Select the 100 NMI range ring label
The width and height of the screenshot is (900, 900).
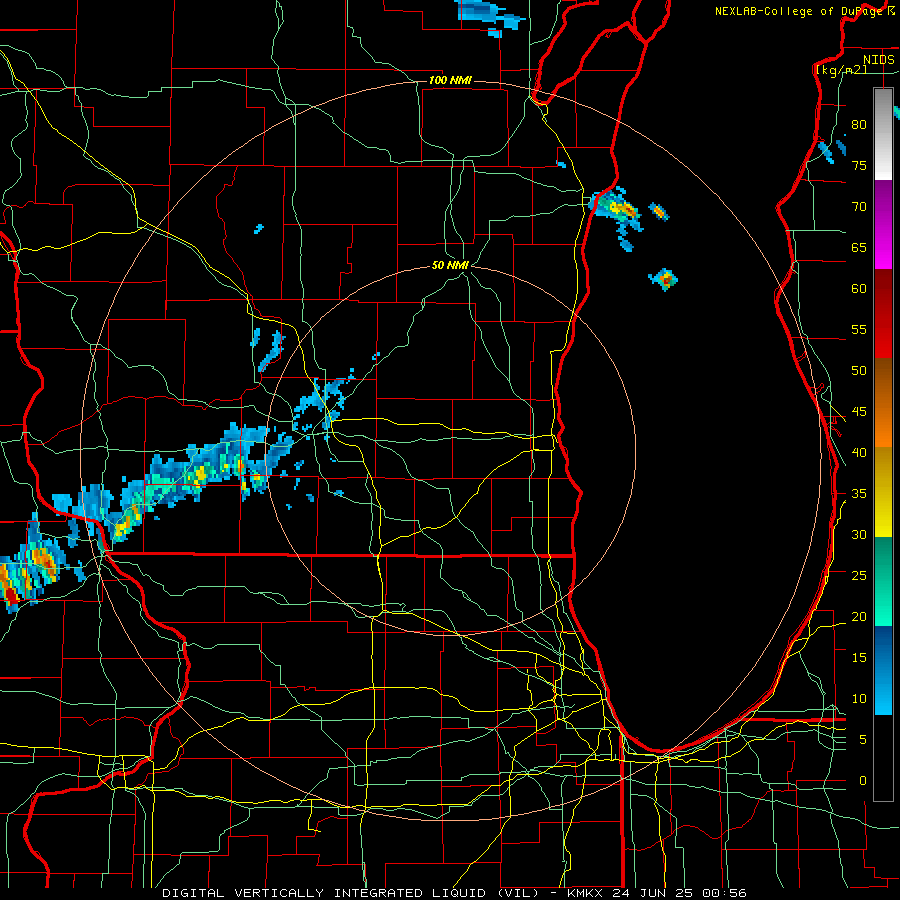450,80
